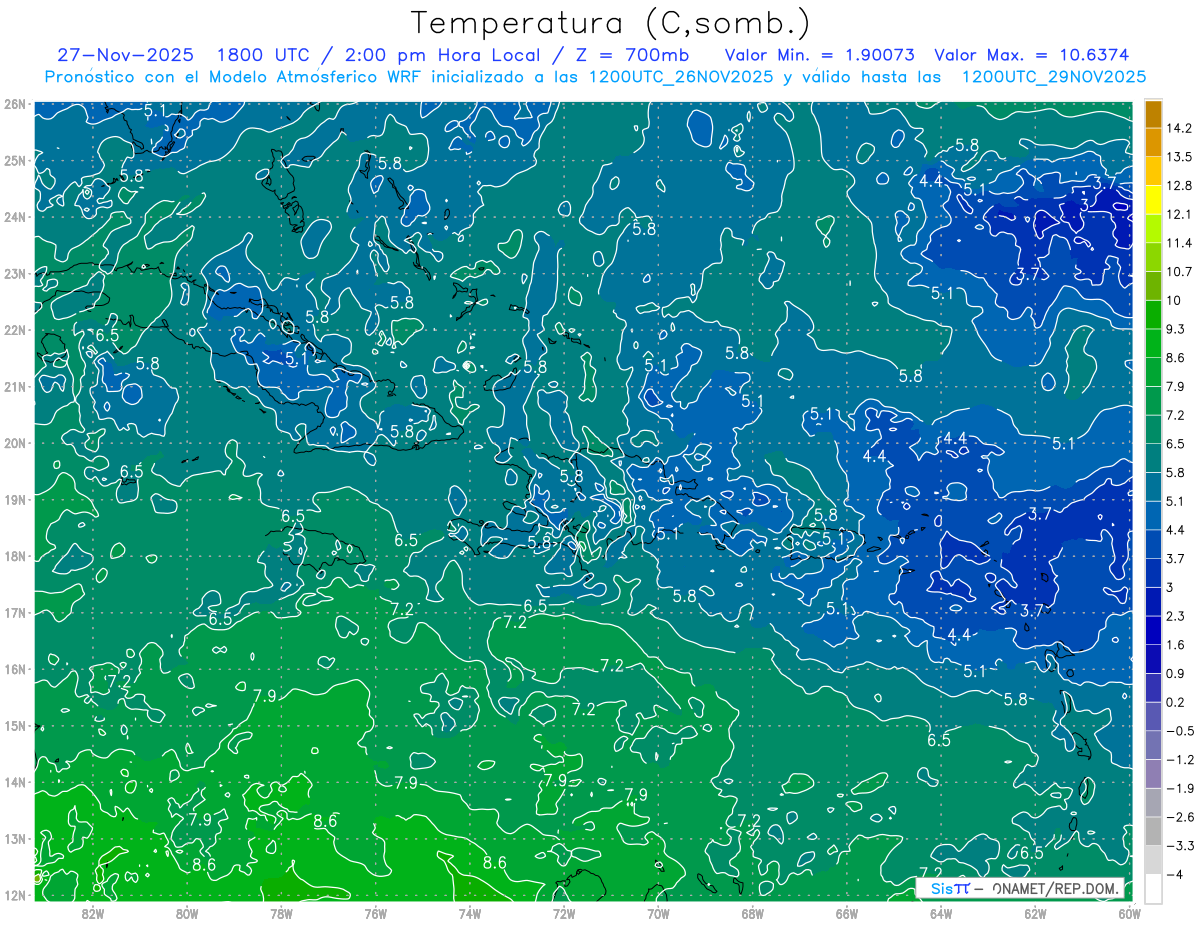Click the 1.6 color scale label
Image resolution: width=1200 pixels, height=927 pixels.
1175,645
